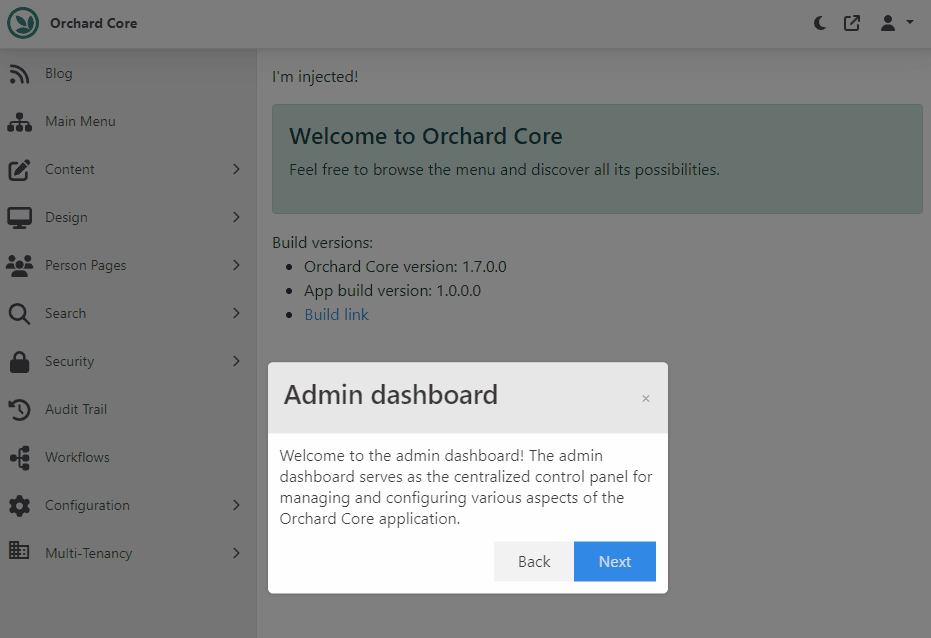Open the user account icon in the header
Viewport: 931px width, 638px height.
pos(888,23)
